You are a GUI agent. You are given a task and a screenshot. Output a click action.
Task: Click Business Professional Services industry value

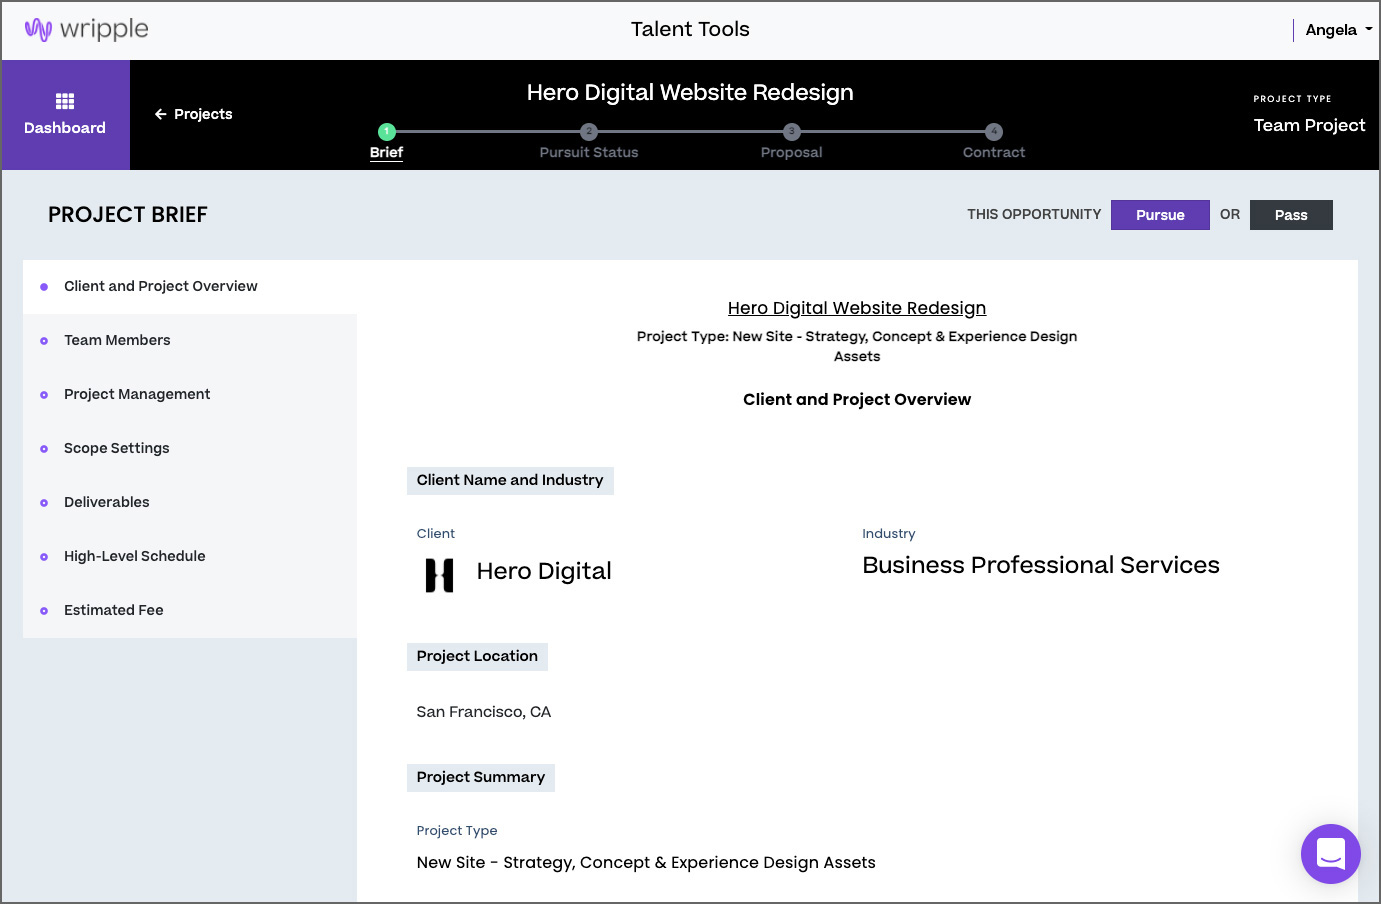[x=1041, y=565]
